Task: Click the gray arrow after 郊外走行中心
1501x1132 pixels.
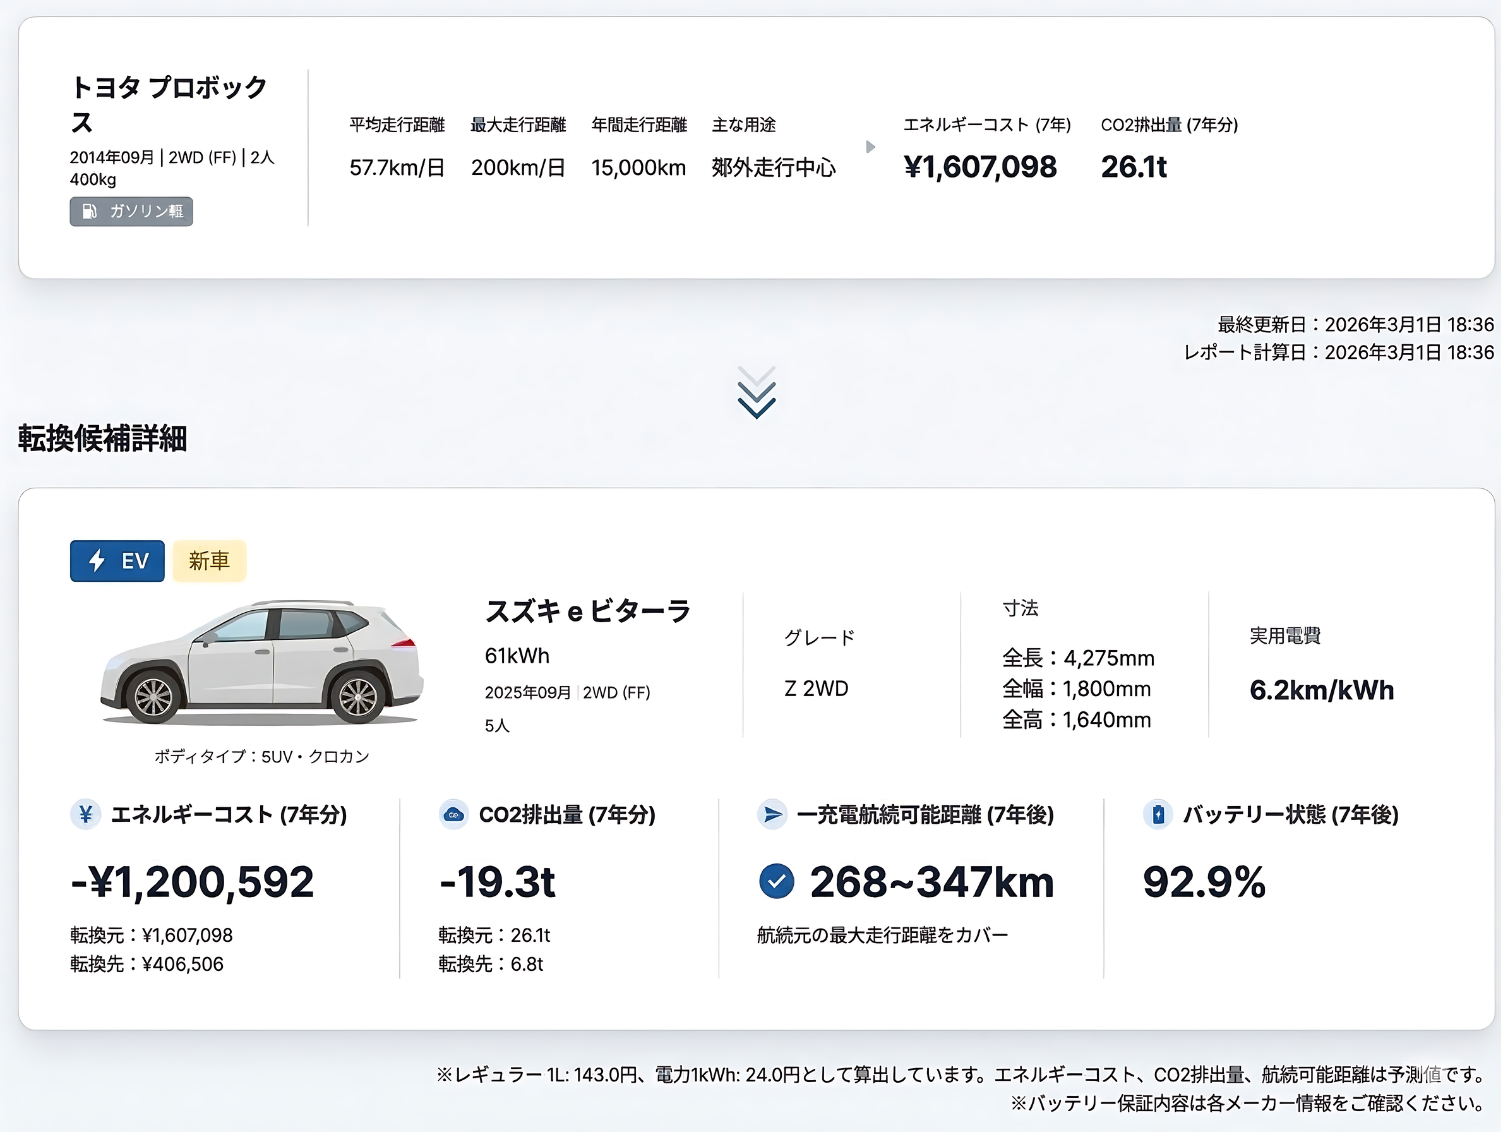Action: 869,146
